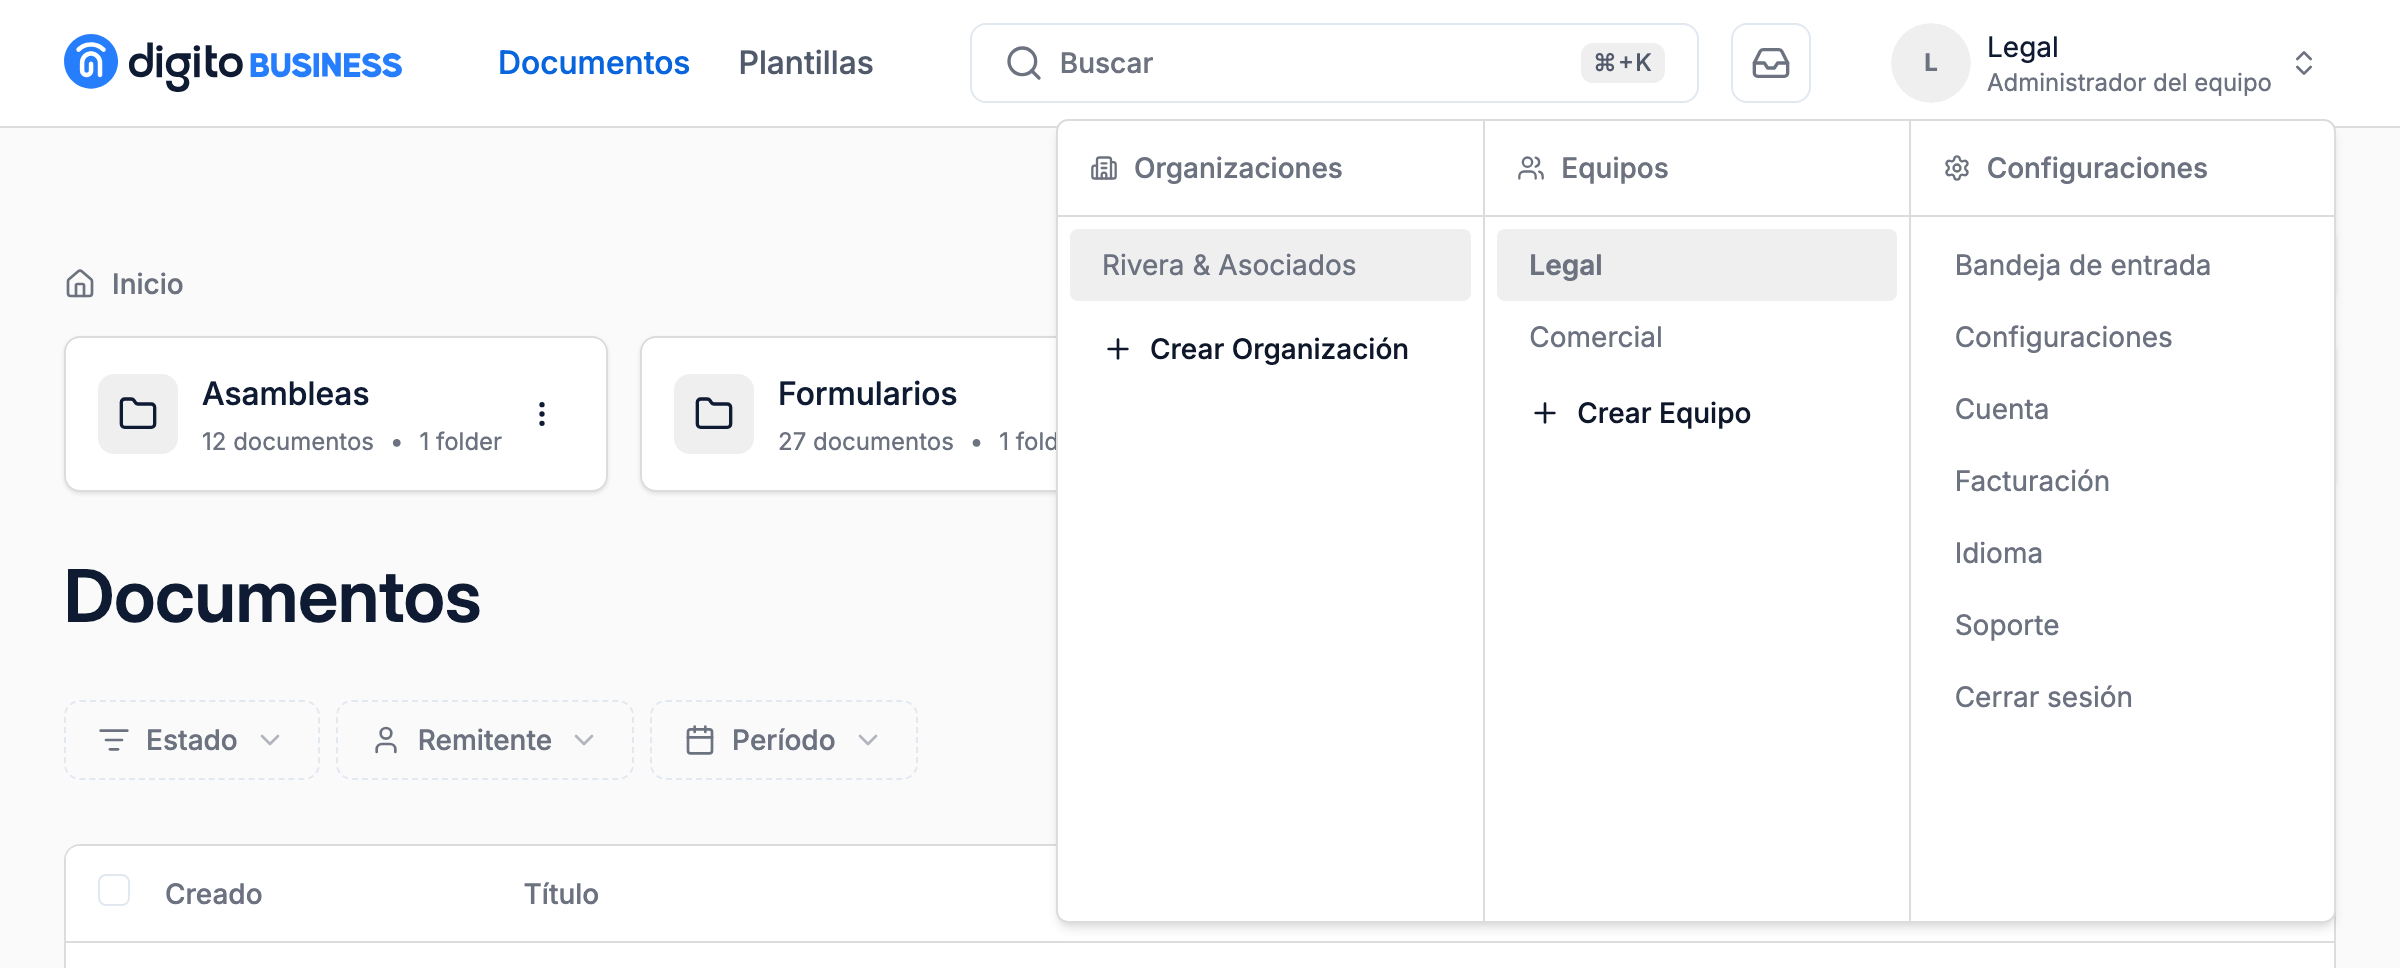2400x968 pixels.
Task: Open the Asambleas folder card
Action: [x=336, y=414]
